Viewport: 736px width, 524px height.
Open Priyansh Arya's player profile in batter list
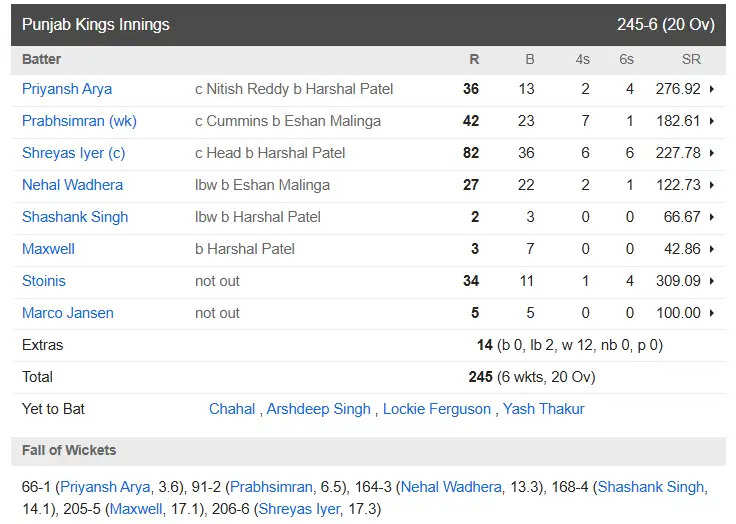tap(67, 89)
